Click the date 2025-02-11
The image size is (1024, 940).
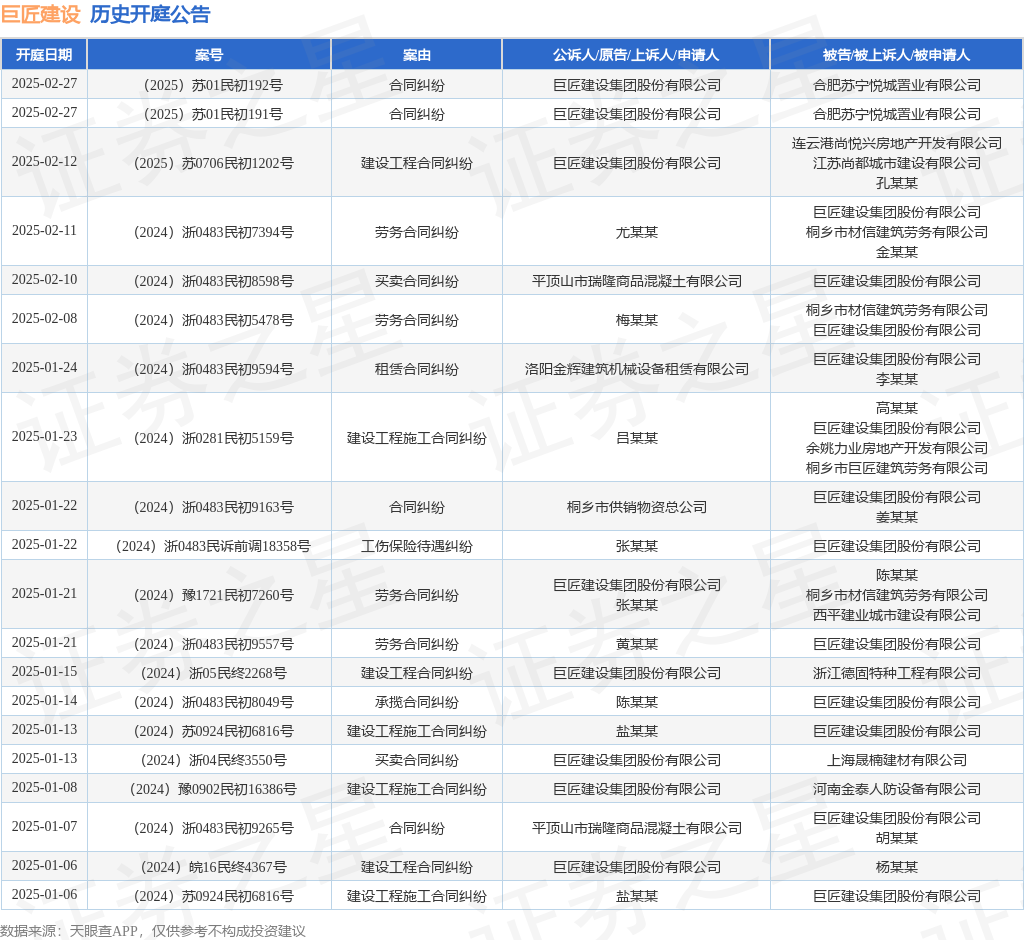pyautogui.click(x=44, y=231)
